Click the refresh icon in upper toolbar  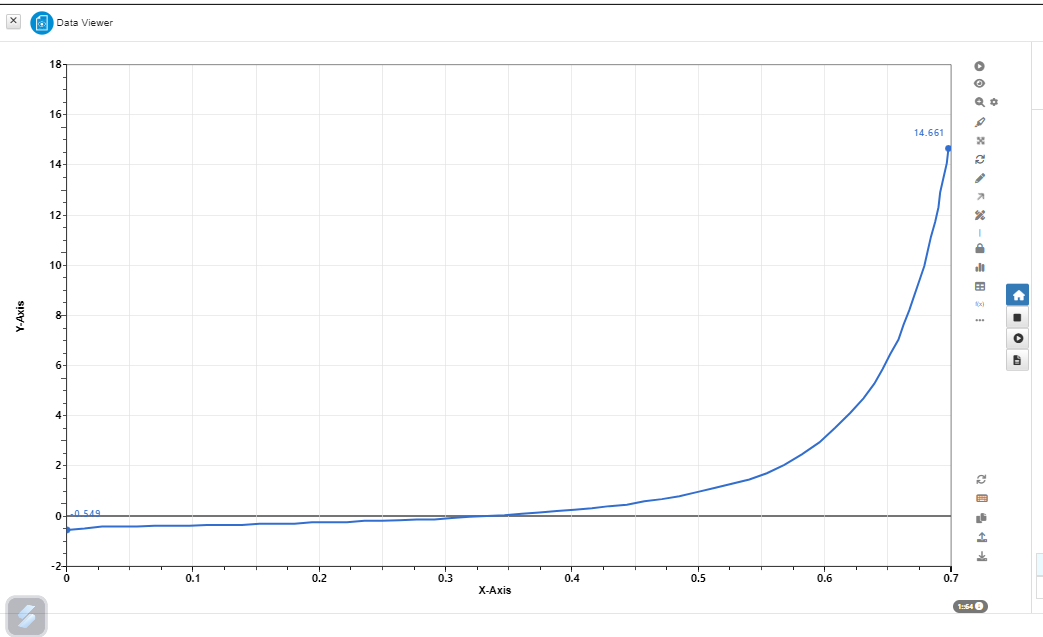click(x=980, y=159)
